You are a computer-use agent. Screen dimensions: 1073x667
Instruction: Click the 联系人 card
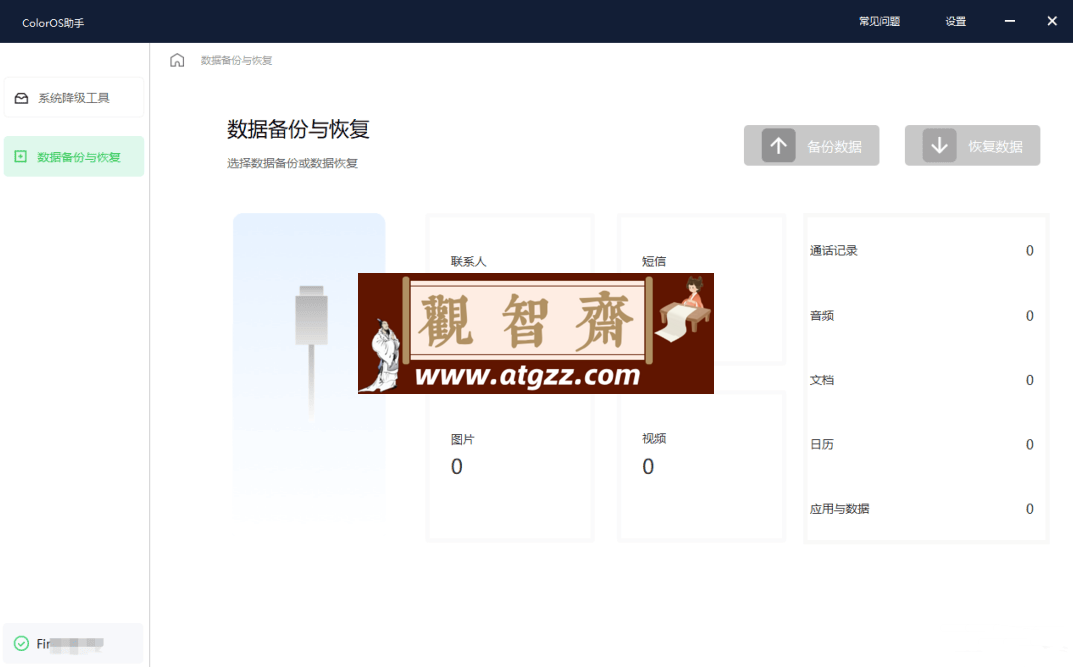coord(510,289)
